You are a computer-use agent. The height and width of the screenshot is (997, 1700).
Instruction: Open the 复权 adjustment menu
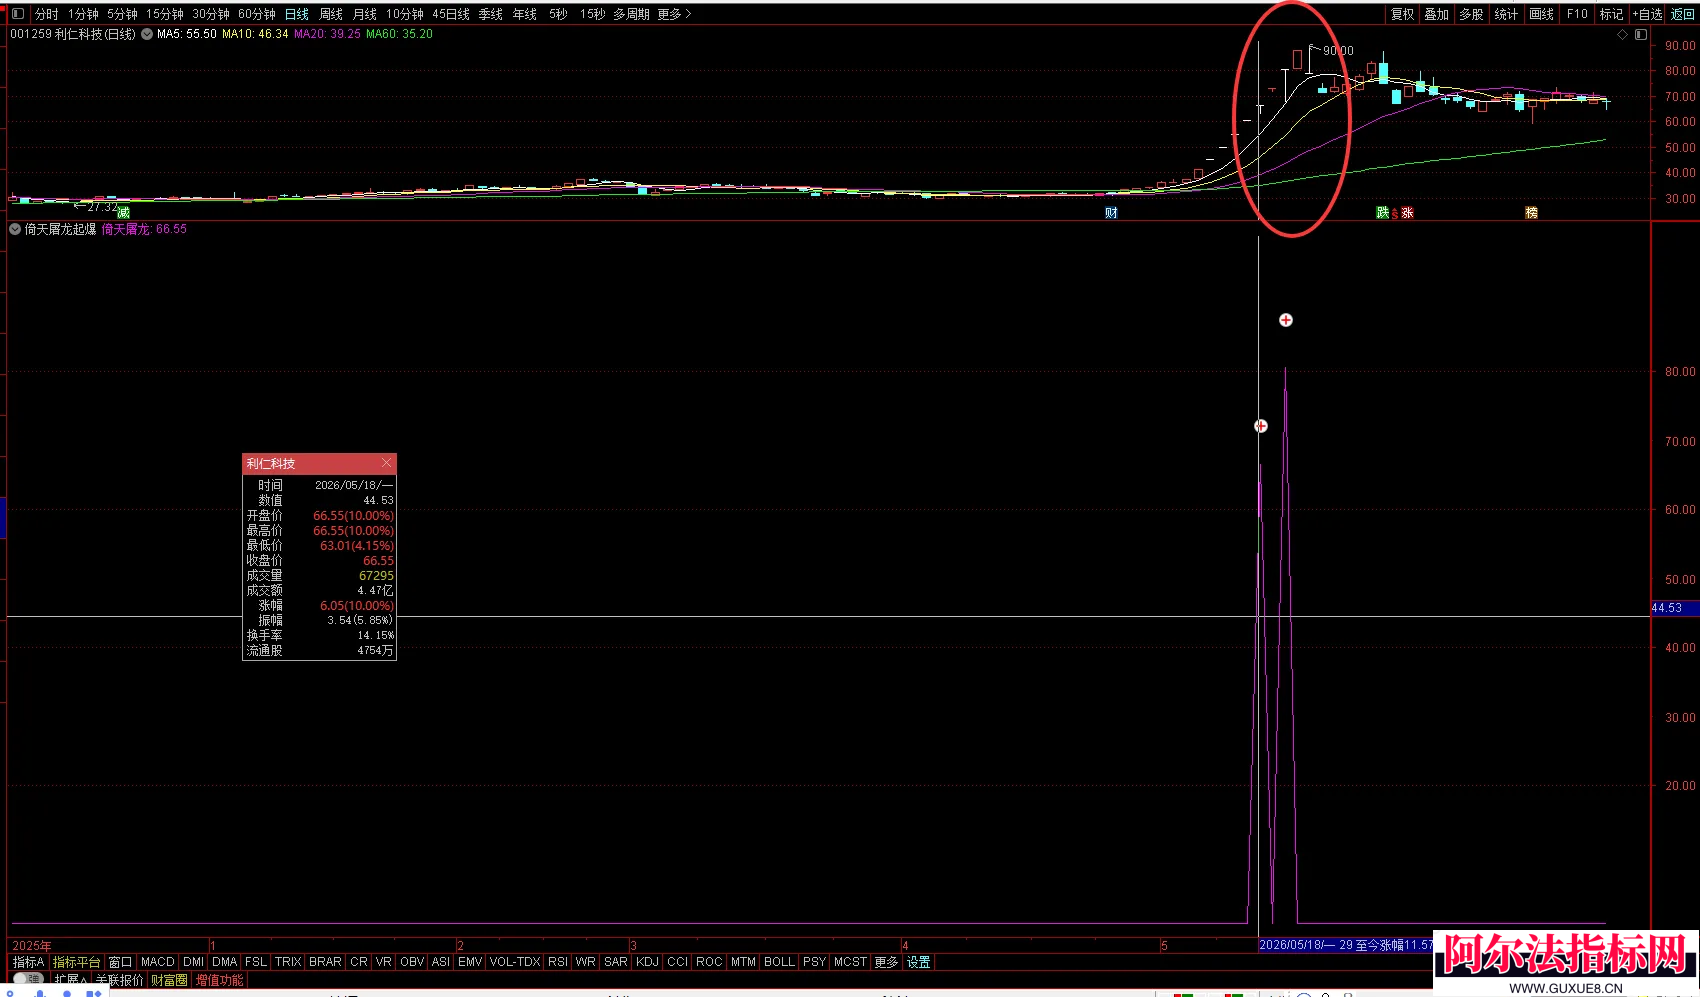click(1403, 14)
